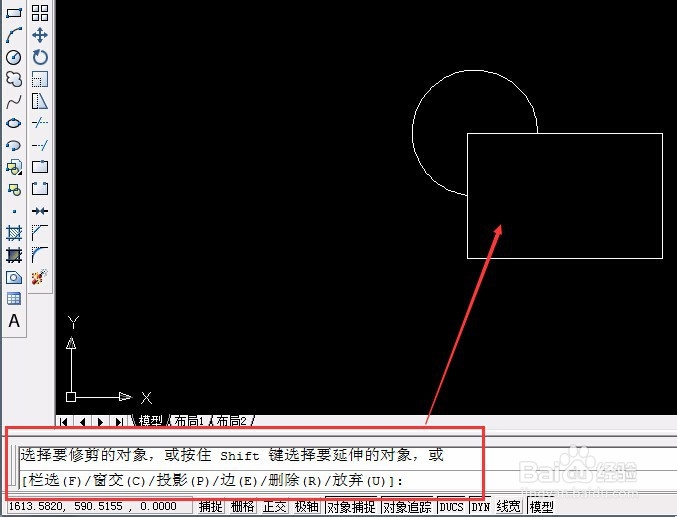Select the Join tool

[x=40, y=211]
